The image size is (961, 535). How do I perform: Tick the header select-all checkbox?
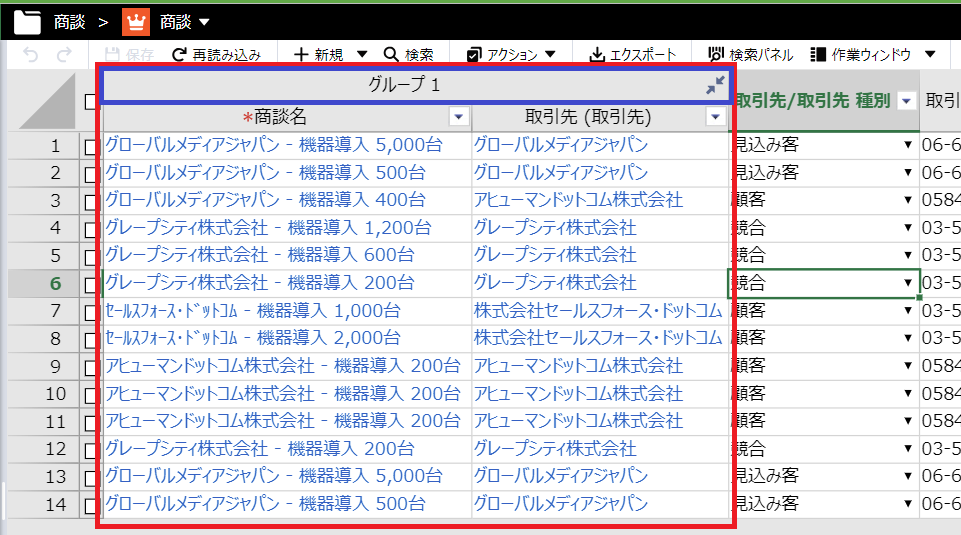(x=90, y=102)
